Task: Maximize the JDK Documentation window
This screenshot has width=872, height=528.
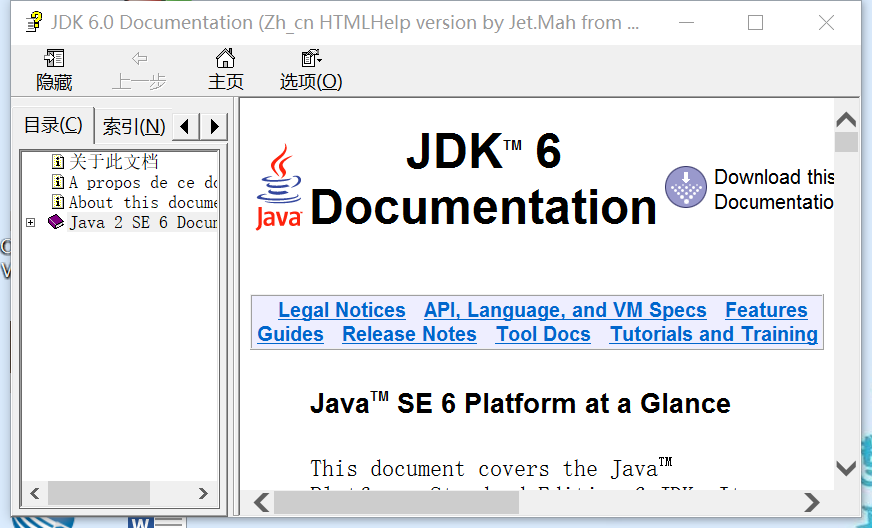Action: click(755, 22)
